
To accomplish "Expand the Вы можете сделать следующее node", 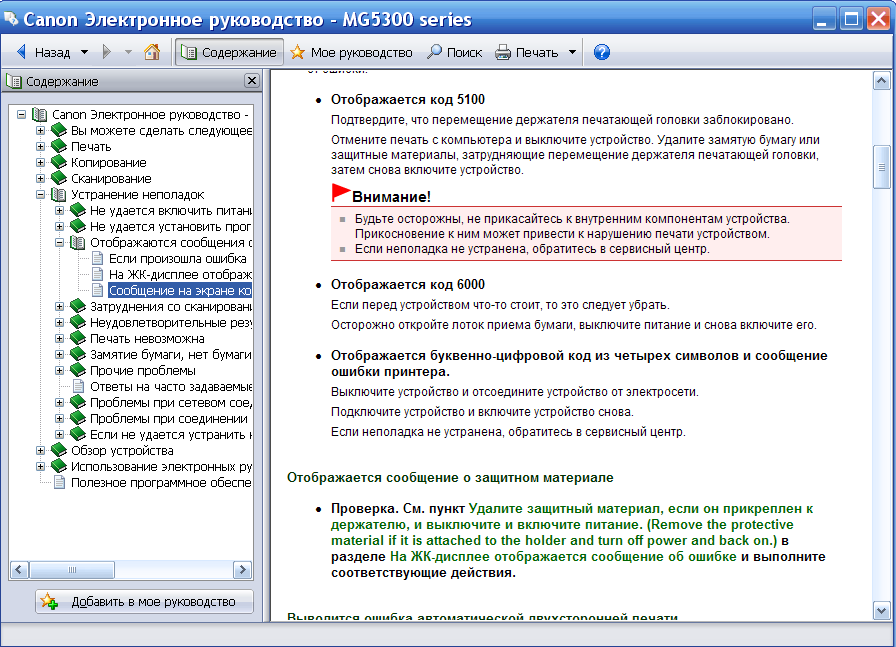I will click(x=40, y=130).
